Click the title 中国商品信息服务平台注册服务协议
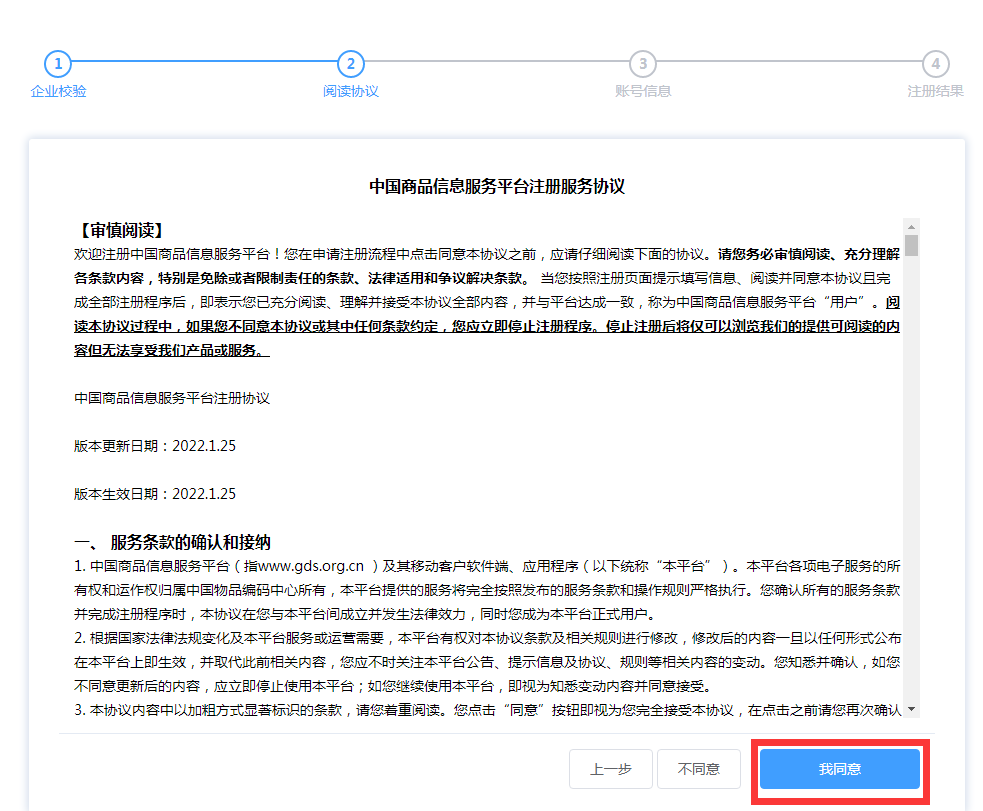This screenshot has width=983, height=811. (x=497, y=186)
